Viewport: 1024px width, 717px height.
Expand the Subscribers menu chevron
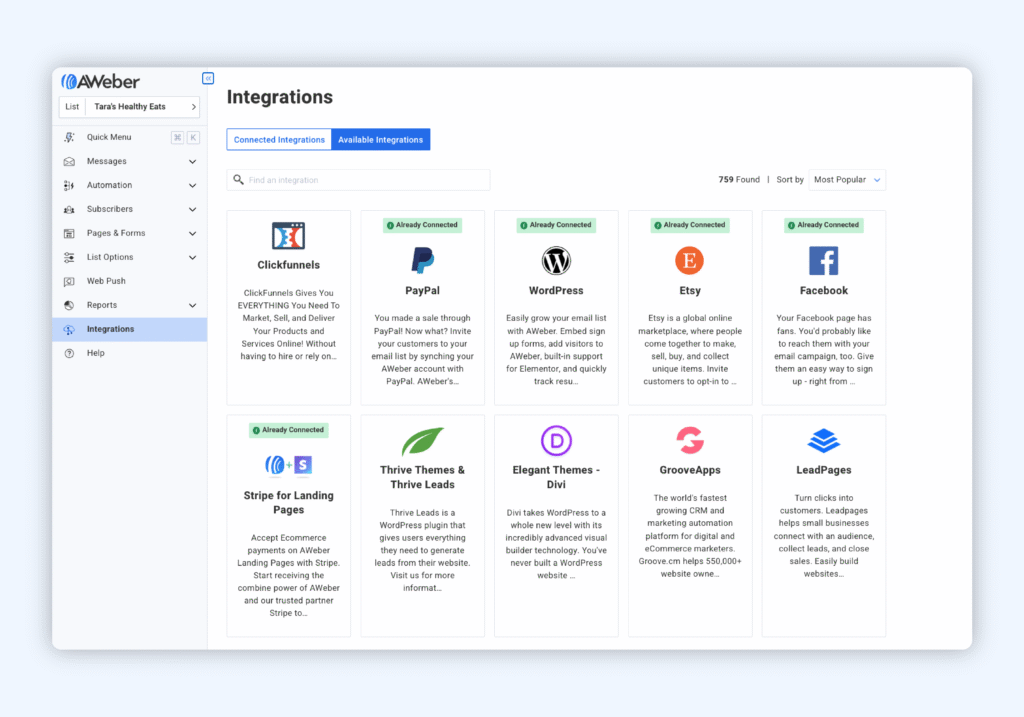click(193, 210)
